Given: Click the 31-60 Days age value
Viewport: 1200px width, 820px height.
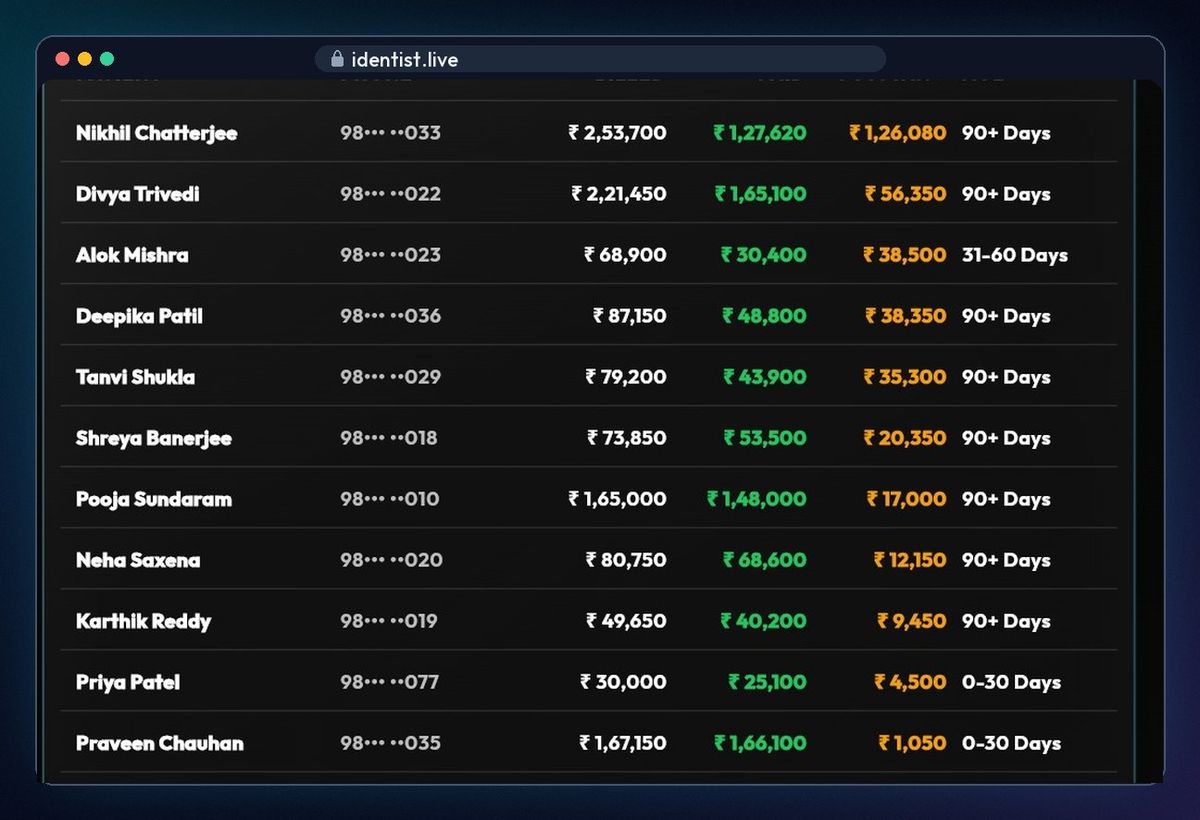Looking at the screenshot, I should [1015, 255].
